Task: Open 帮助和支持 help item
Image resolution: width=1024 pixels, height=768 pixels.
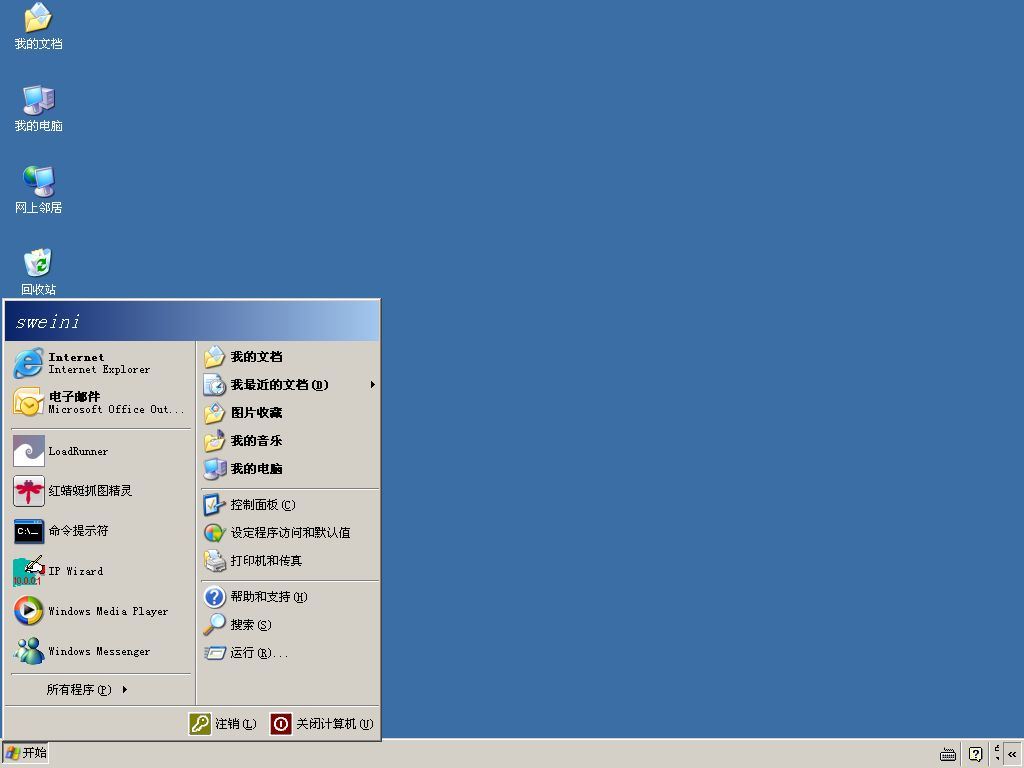Action: pyautogui.click(x=289, y=597)
